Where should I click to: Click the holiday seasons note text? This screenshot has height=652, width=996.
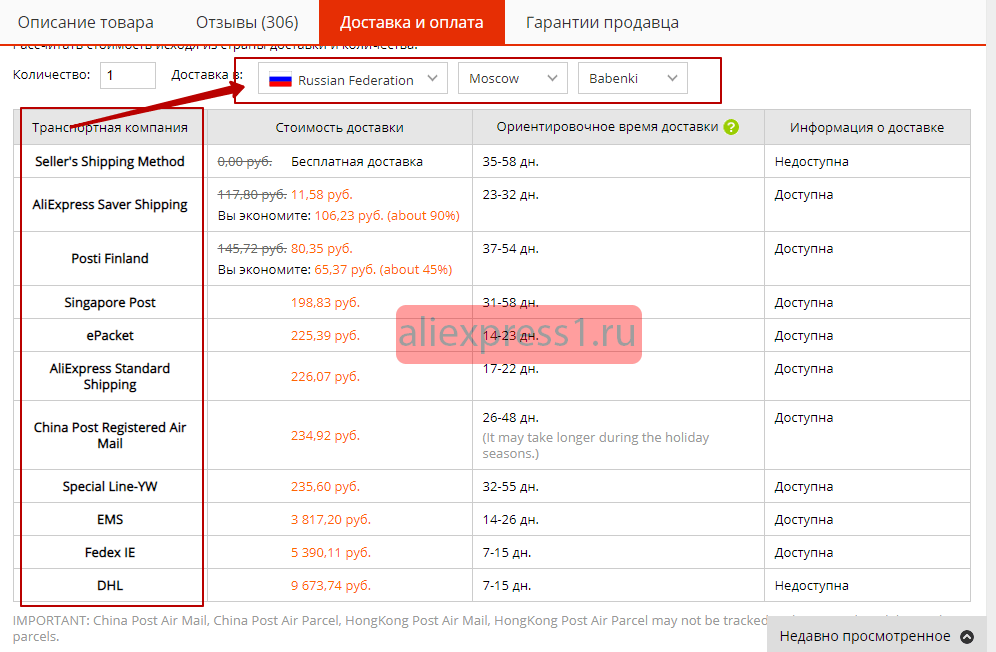coord(596,445)
